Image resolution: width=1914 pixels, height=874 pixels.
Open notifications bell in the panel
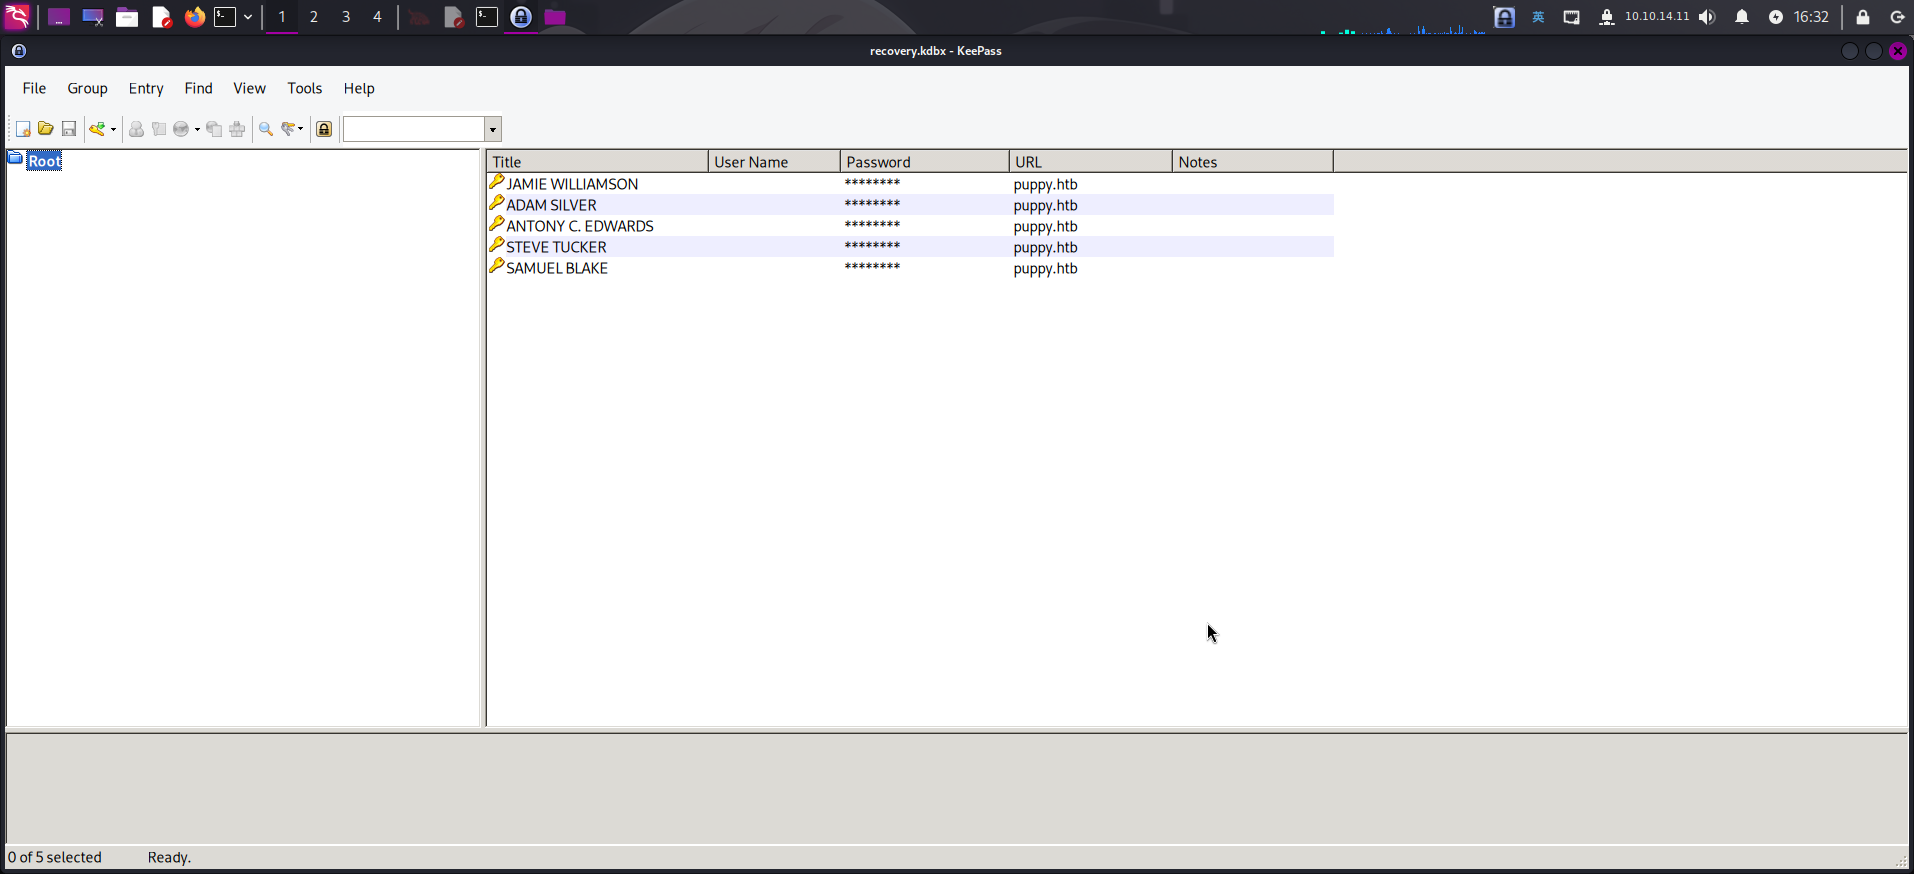1742,17
